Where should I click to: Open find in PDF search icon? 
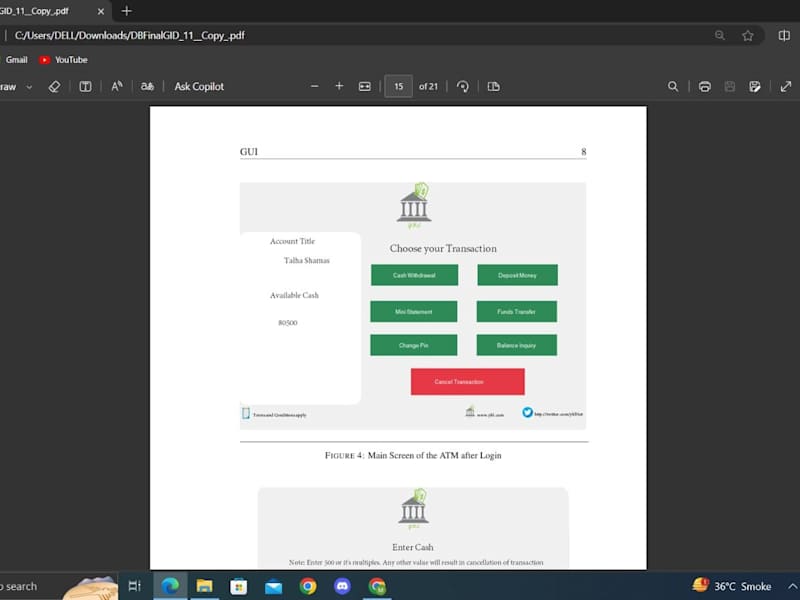(673, 87)
